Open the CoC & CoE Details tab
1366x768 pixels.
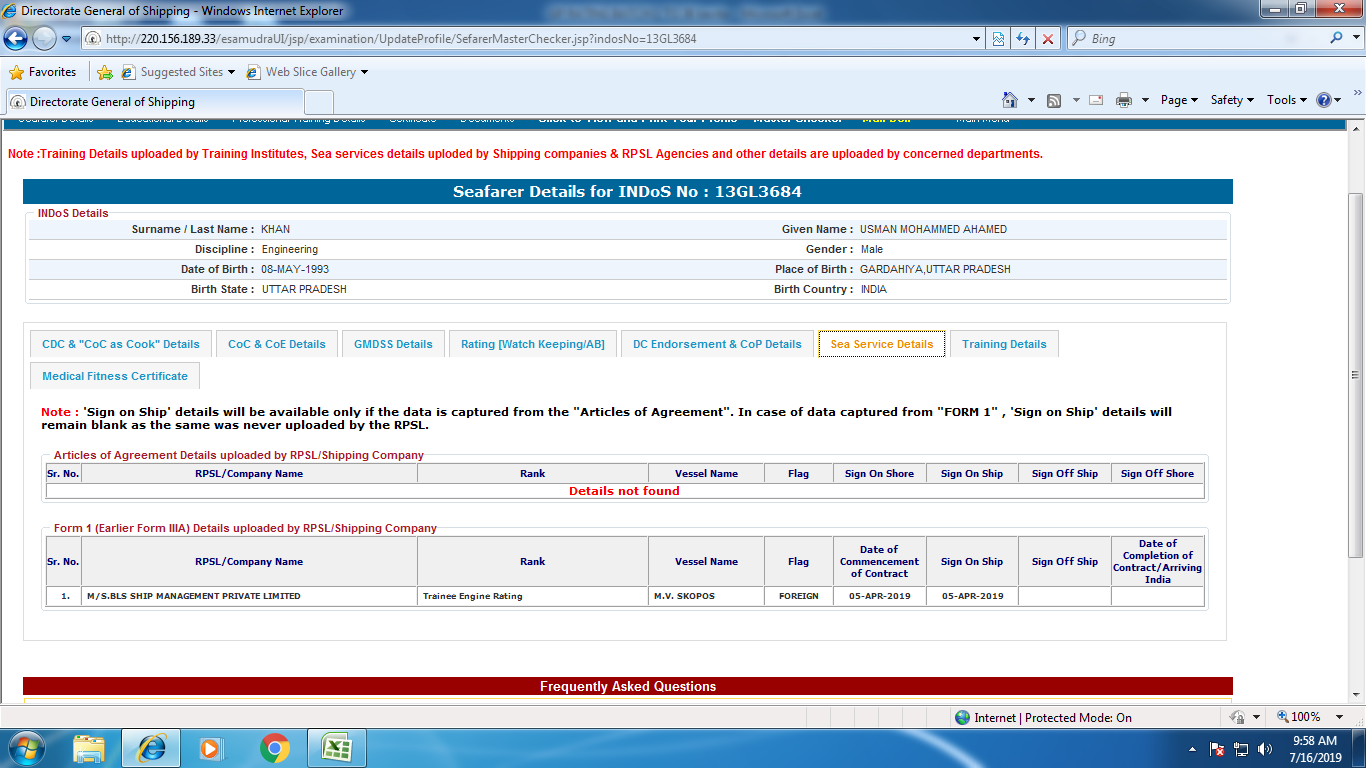click(x=277, y=344)
